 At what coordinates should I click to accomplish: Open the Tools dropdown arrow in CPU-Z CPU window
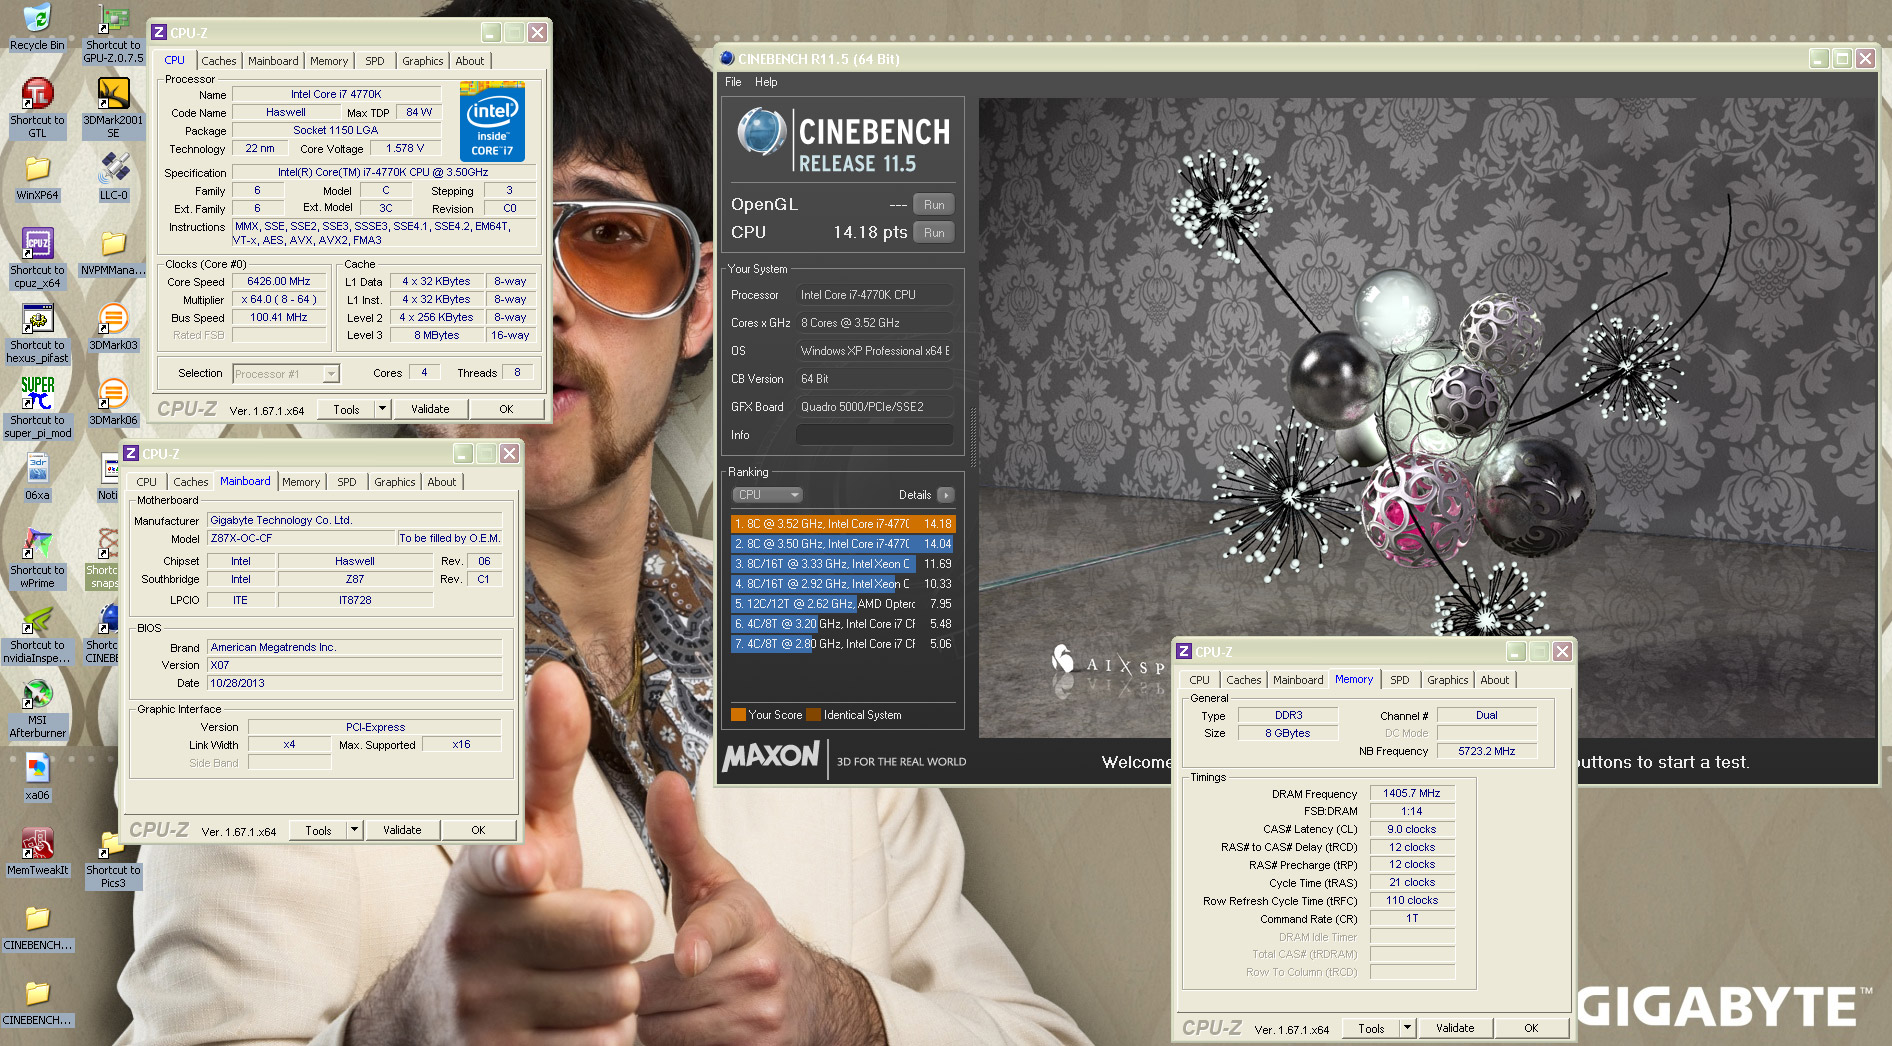381,409
